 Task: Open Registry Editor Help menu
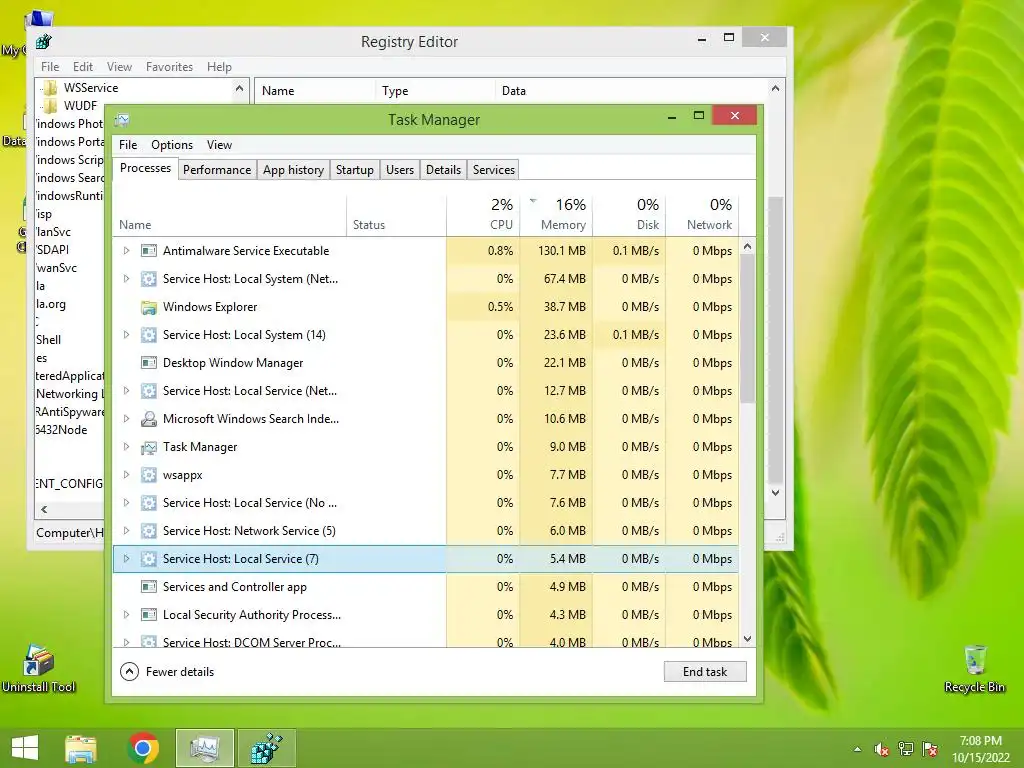(x=219, y=67)
